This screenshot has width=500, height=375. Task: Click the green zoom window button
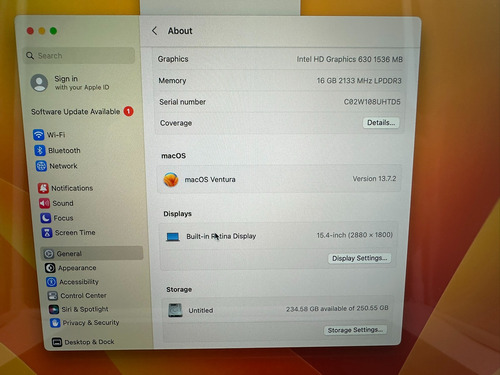pos(53,31)
